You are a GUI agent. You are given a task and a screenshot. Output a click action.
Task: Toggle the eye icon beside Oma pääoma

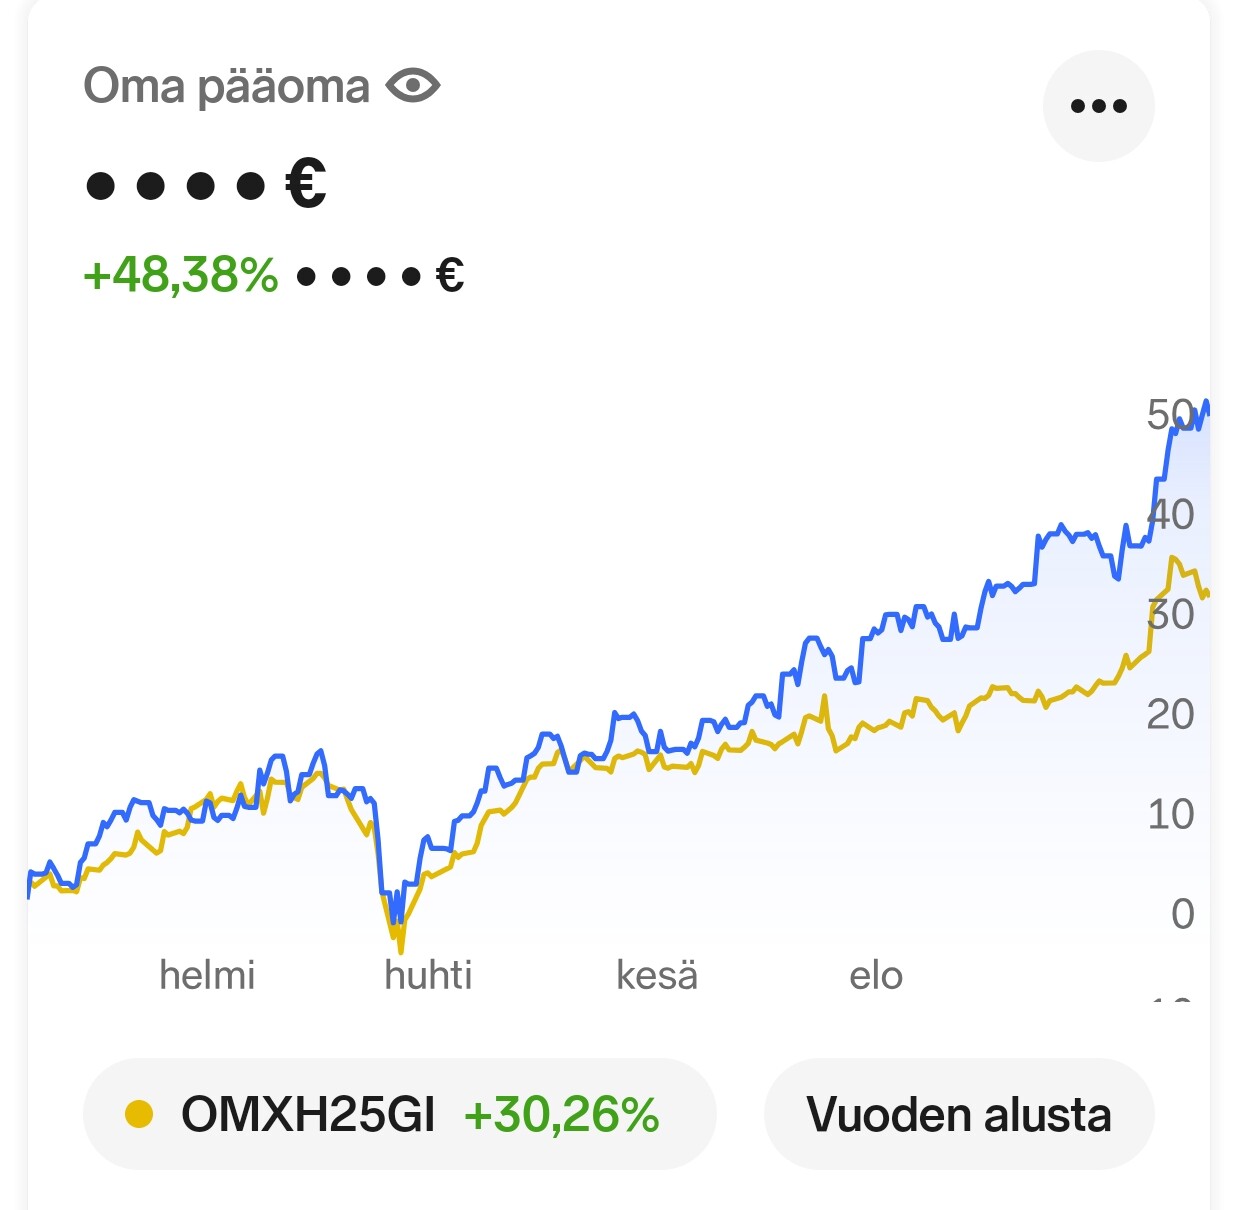pos(413,86)
